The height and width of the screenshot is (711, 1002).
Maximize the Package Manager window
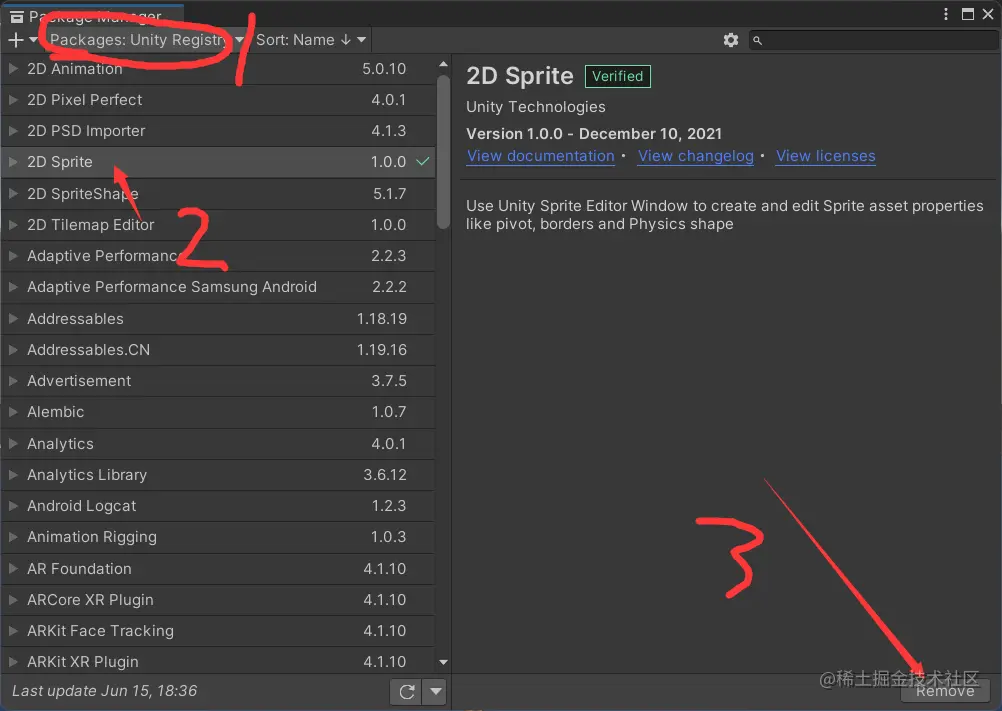967,14
